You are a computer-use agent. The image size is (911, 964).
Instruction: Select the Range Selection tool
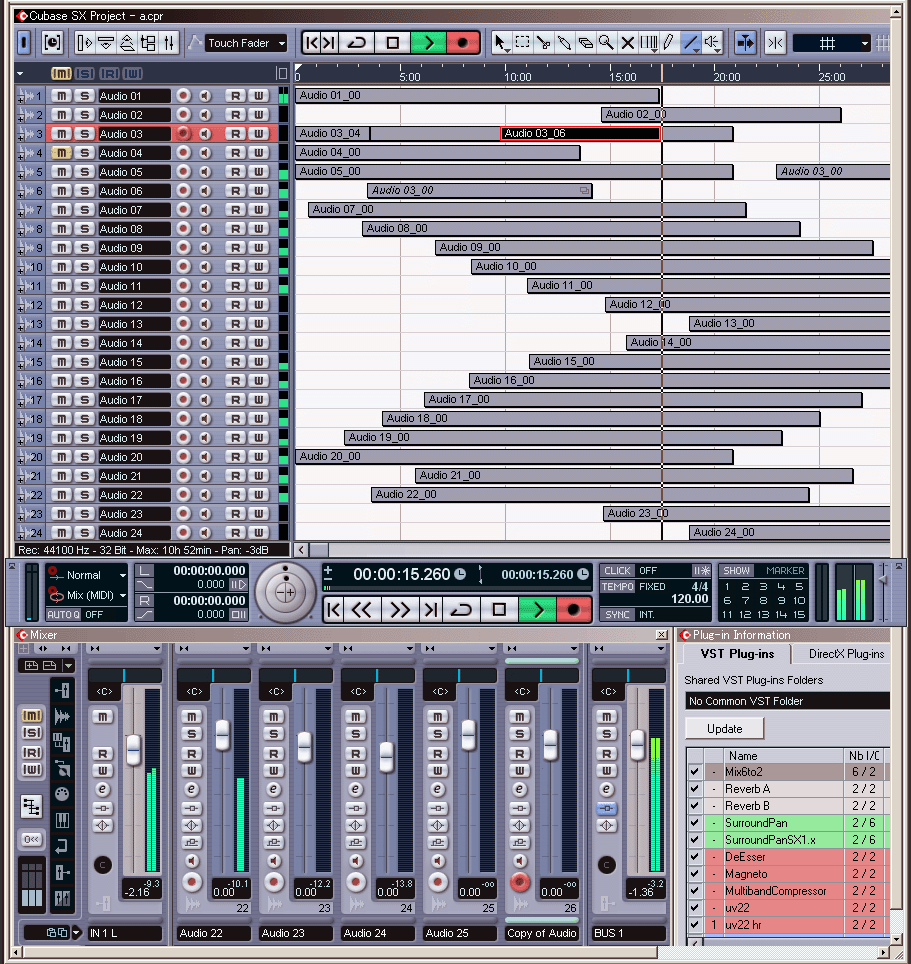[523, 43]
